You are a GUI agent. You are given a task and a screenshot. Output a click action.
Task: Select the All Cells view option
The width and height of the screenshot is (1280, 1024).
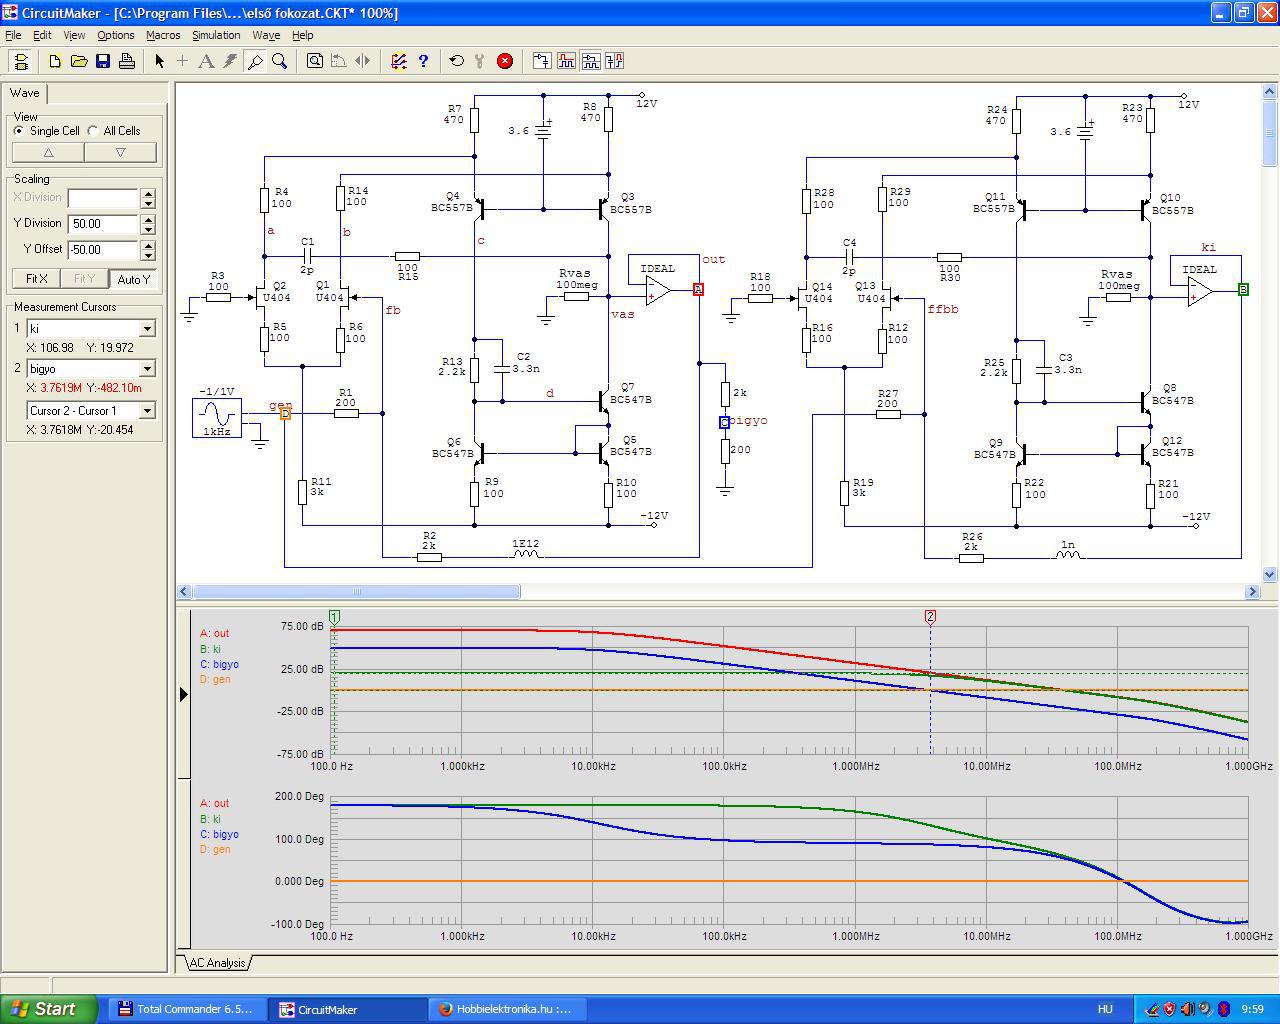tap(93, 131)
